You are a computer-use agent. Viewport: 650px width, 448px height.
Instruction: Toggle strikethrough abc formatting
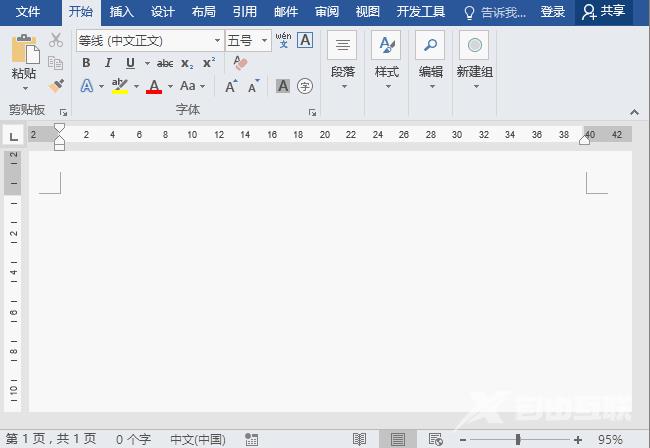point(165,63)
